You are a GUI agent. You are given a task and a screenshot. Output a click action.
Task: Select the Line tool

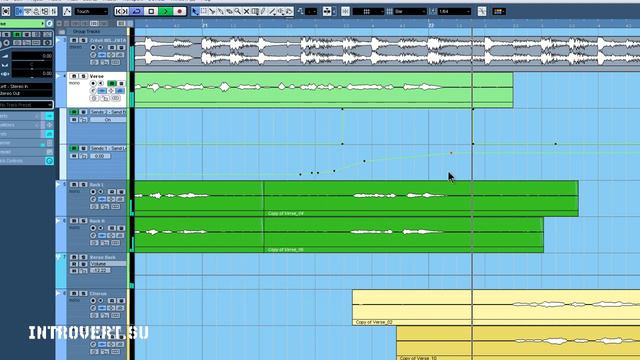tap(272, 11)
